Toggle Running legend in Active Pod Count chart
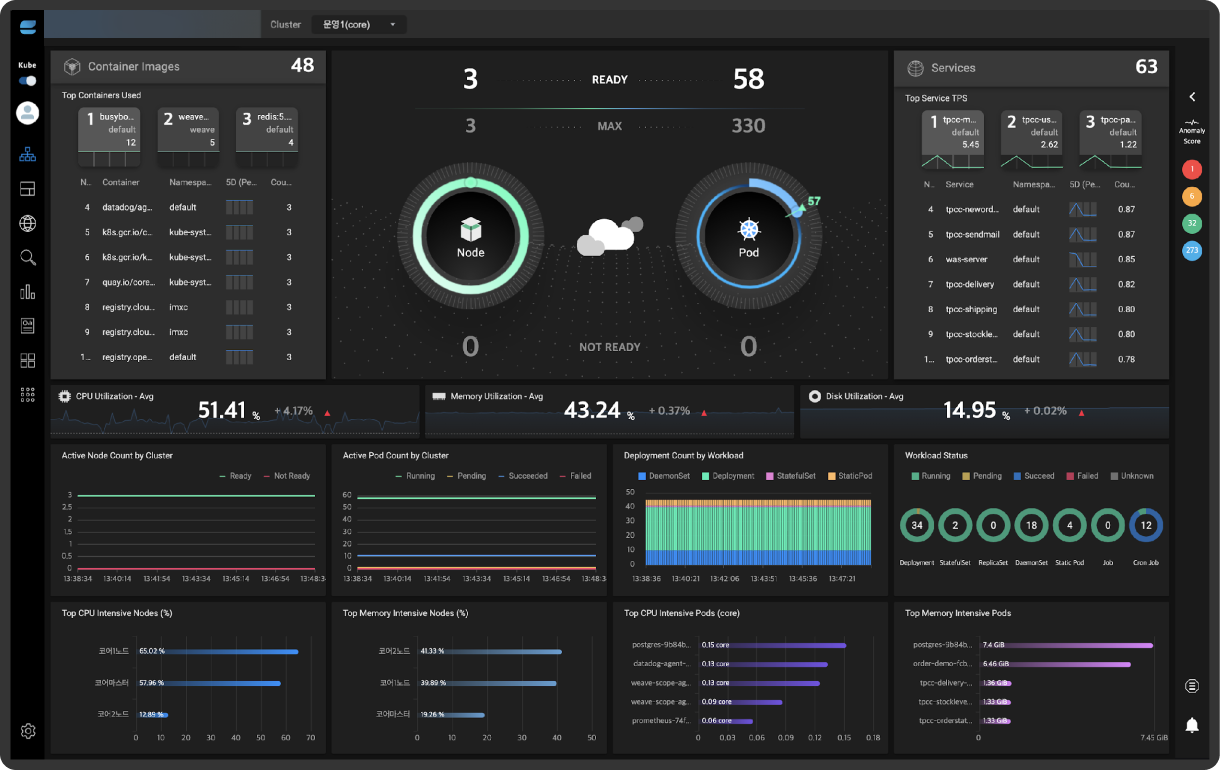The width and height of the screenshot is (1220, 770). [x=413, y=476]
